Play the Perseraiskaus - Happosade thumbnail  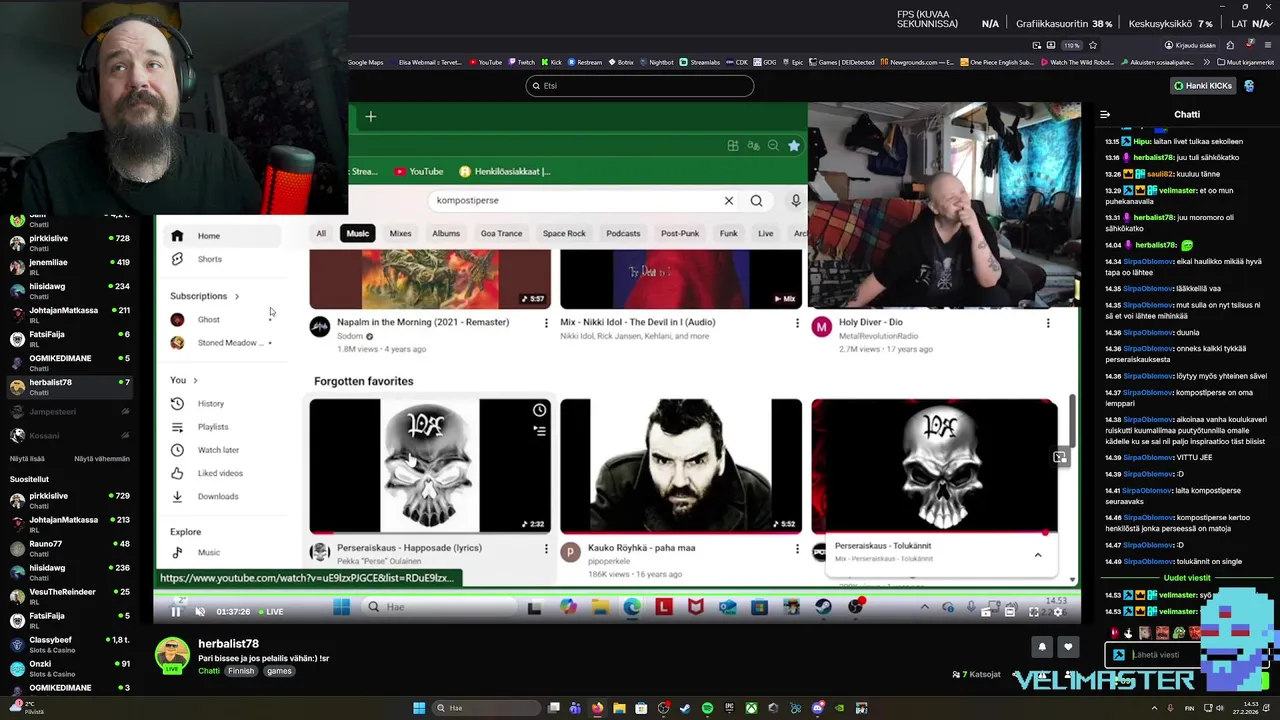tap(430, 466)
